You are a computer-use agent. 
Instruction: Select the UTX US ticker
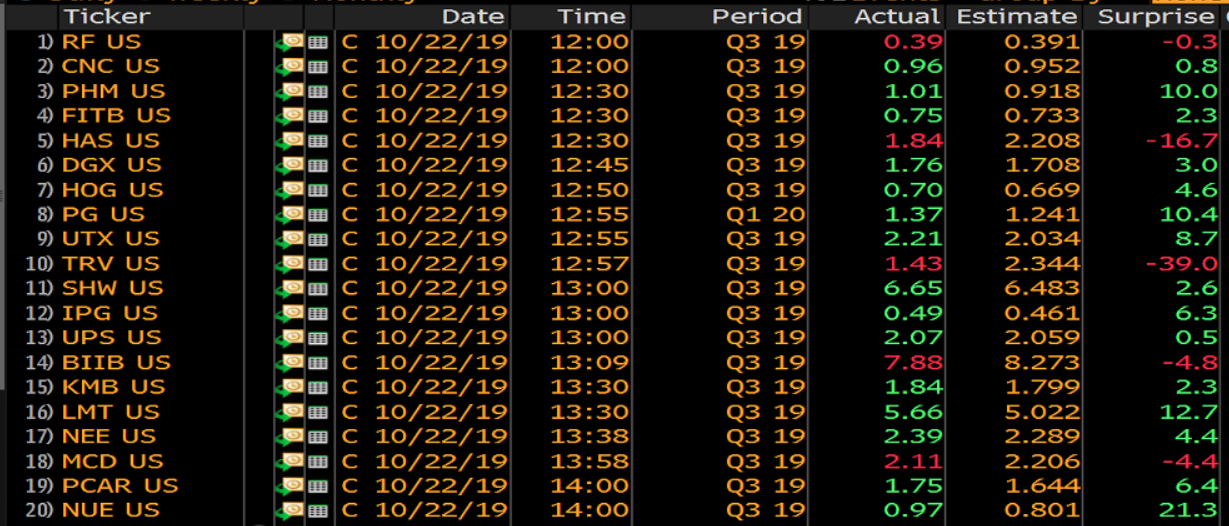point(110,239)
